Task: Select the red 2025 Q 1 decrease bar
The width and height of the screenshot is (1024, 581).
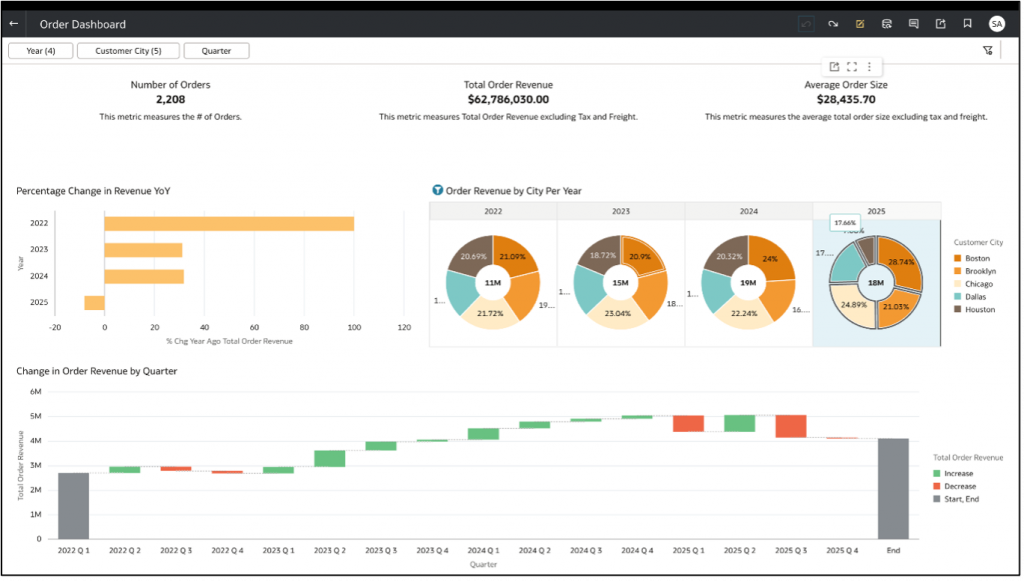Action: (688, 424)
